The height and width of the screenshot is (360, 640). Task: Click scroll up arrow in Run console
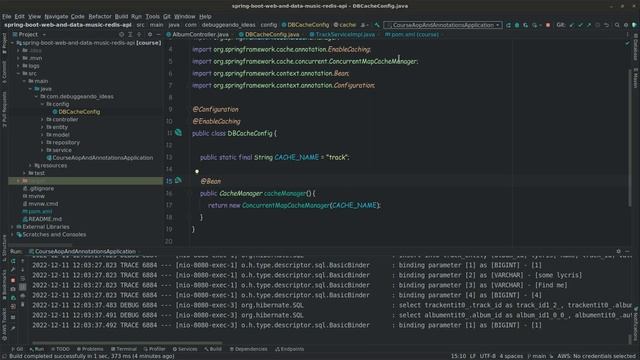(x=22, y=261)
